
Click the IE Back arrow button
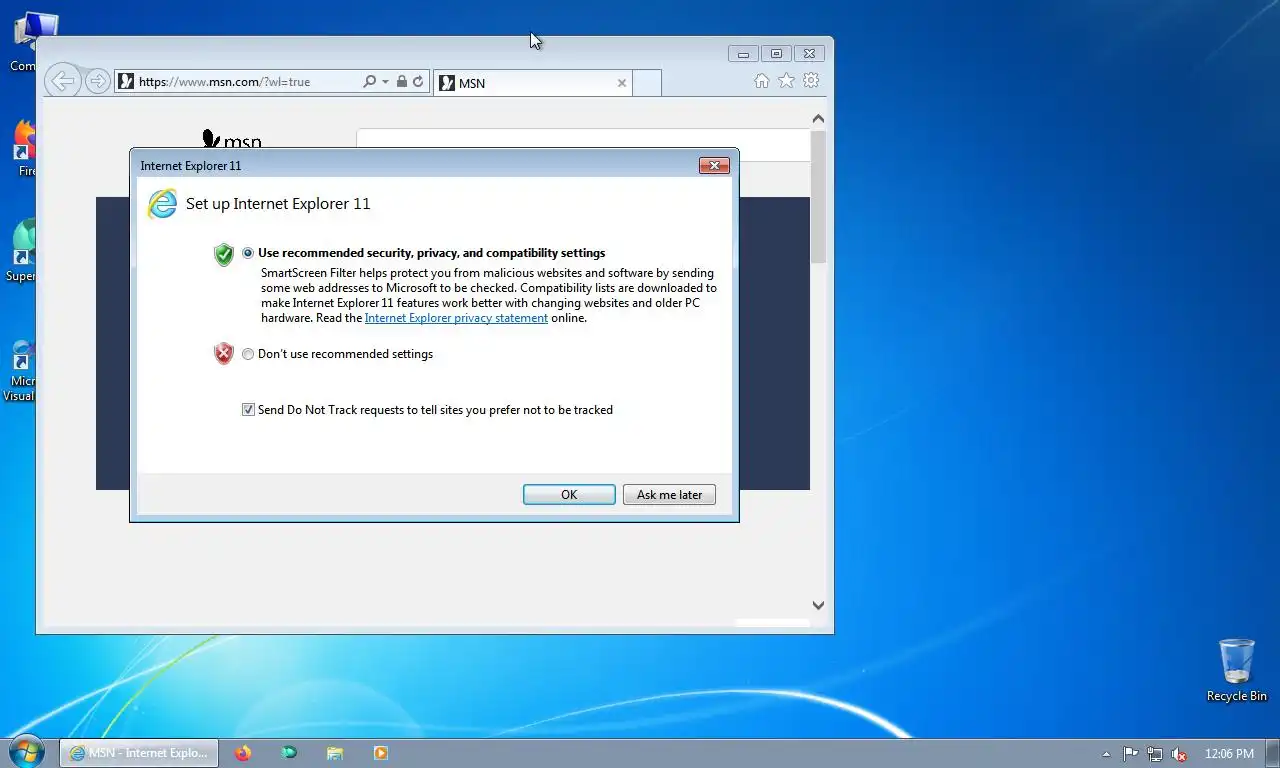pos(62,81)
